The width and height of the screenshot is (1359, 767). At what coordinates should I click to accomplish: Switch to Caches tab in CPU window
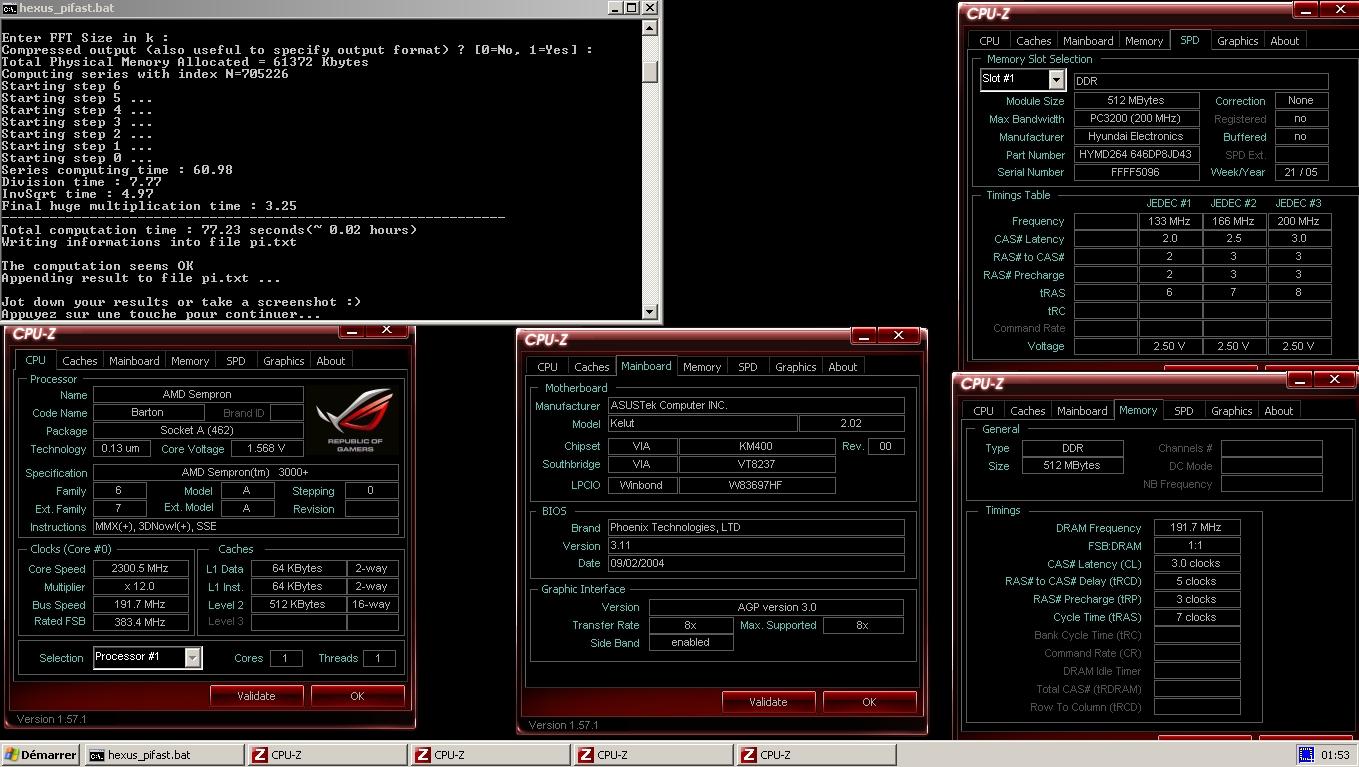click(79, 361)
